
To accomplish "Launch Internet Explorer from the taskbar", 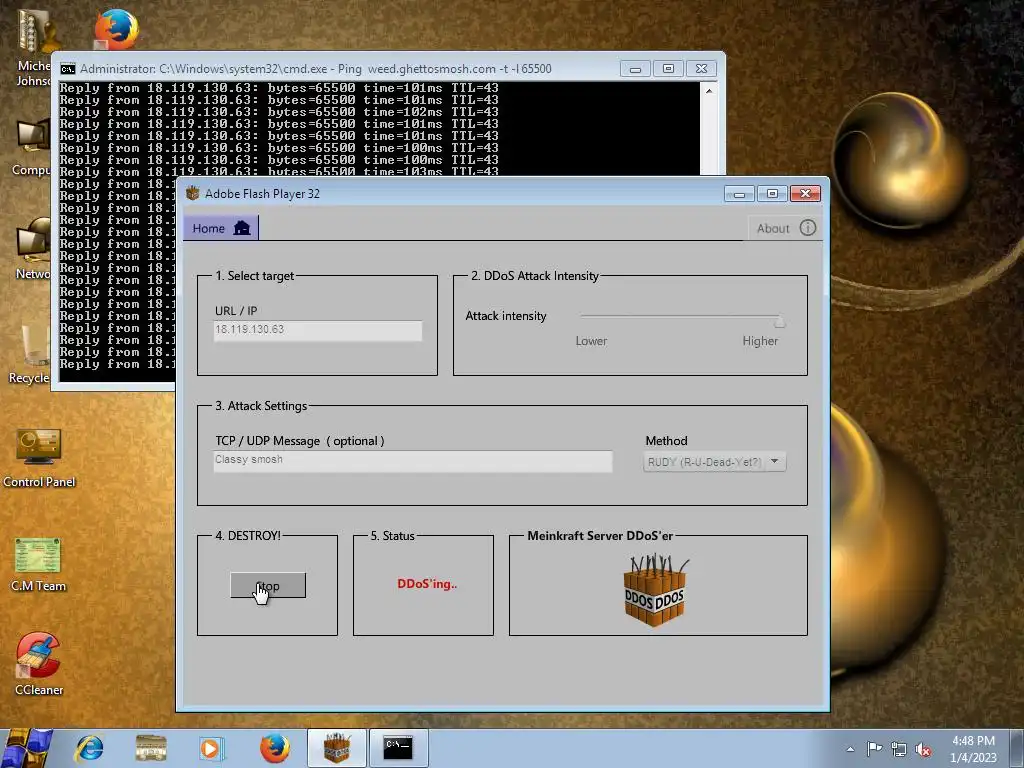I will (x=89, y=748).
